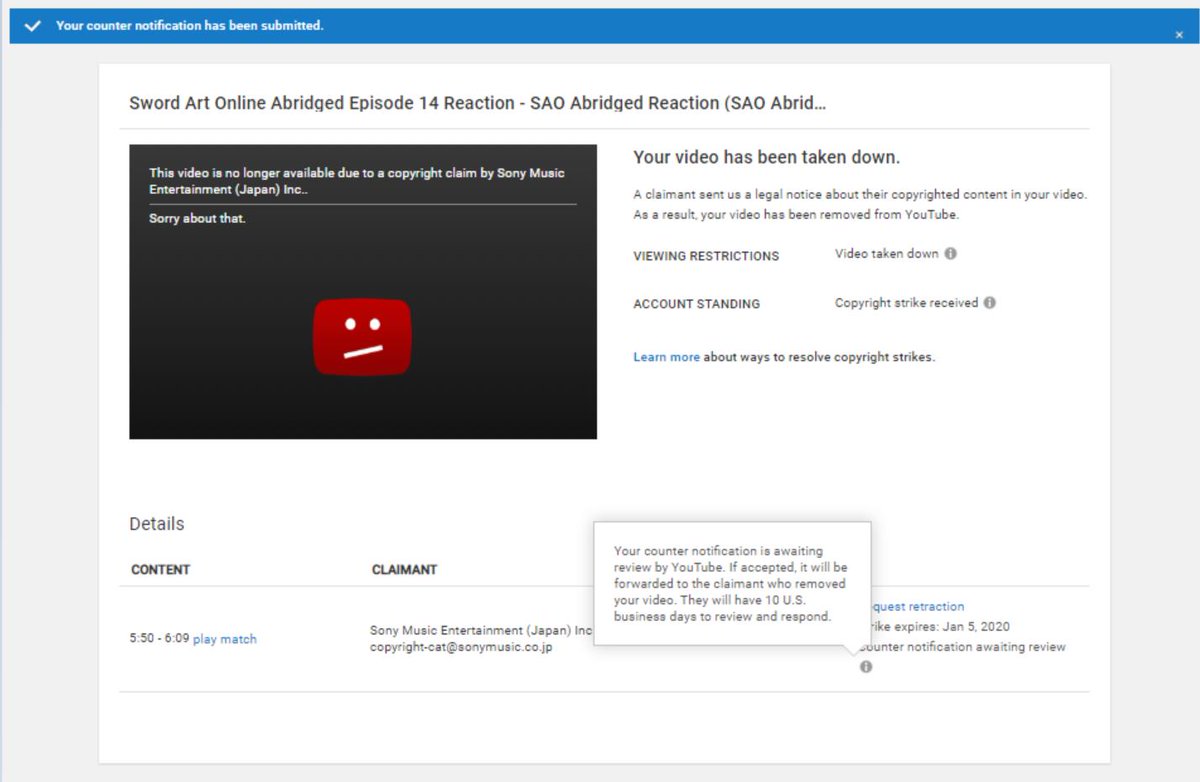Image resolution: width=1200 pixels, height=782 pixels.
Task: Click the 'no longer available' copyright claim message
Action: coord(357,181)
